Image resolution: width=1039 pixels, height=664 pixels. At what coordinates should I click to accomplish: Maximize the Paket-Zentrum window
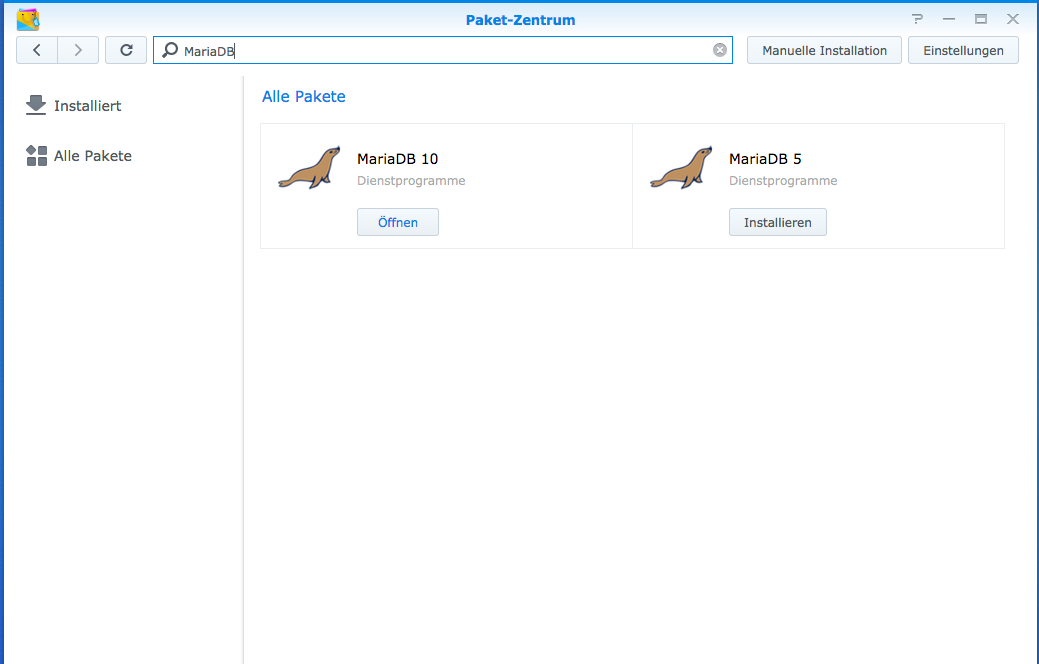[x=981, y=19]
